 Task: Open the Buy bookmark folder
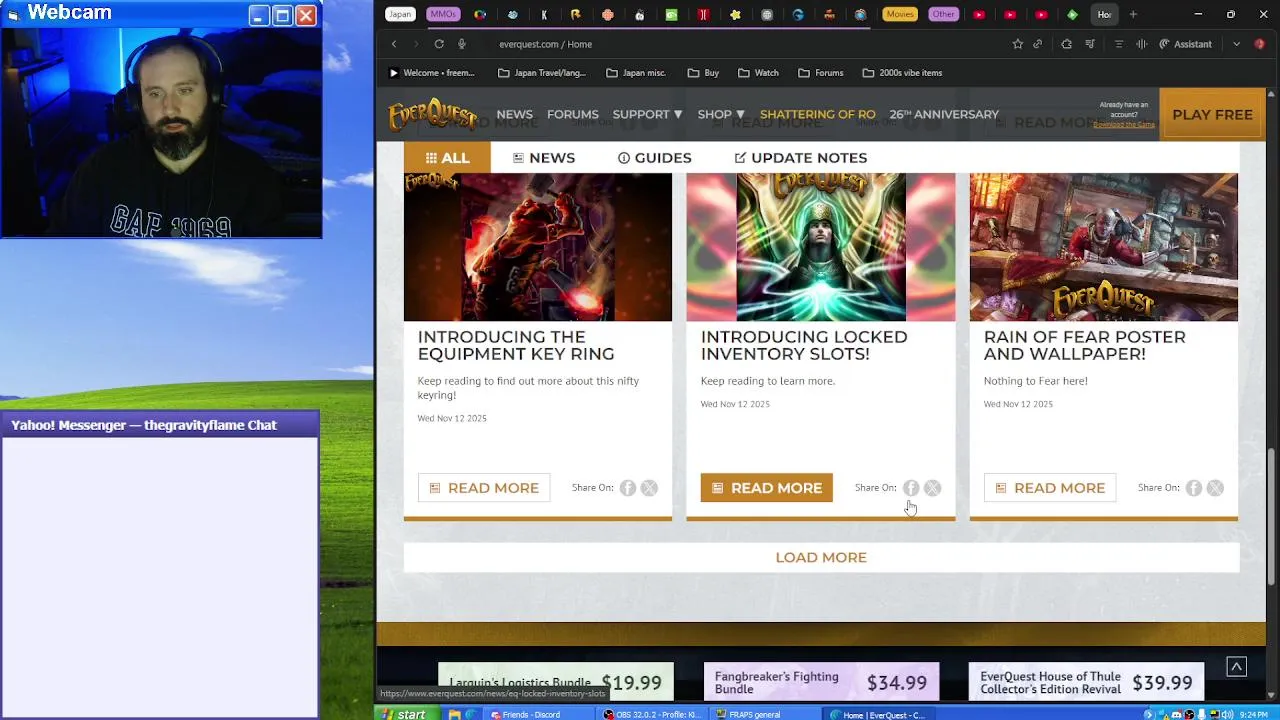pos(703,73)
